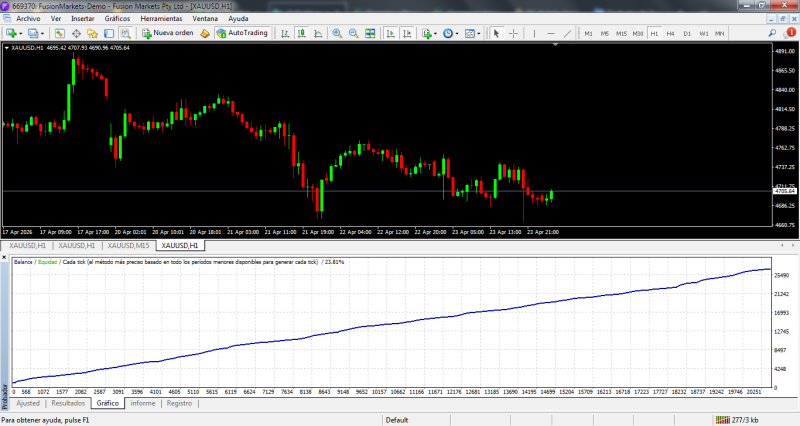Open the Ventana menu
800x426 pixels.
click(205, 18)
